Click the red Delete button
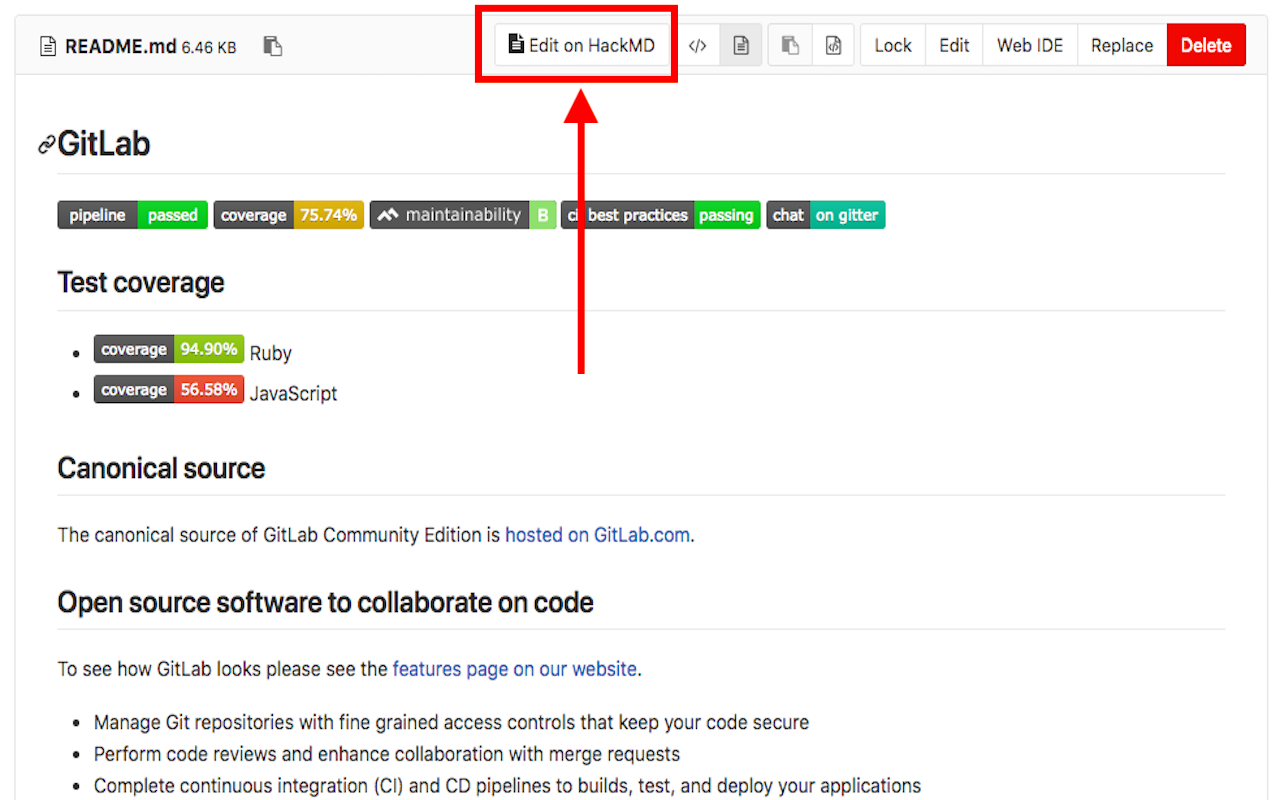This screenshot has height=800, width=1280. tap(1206, 45)
